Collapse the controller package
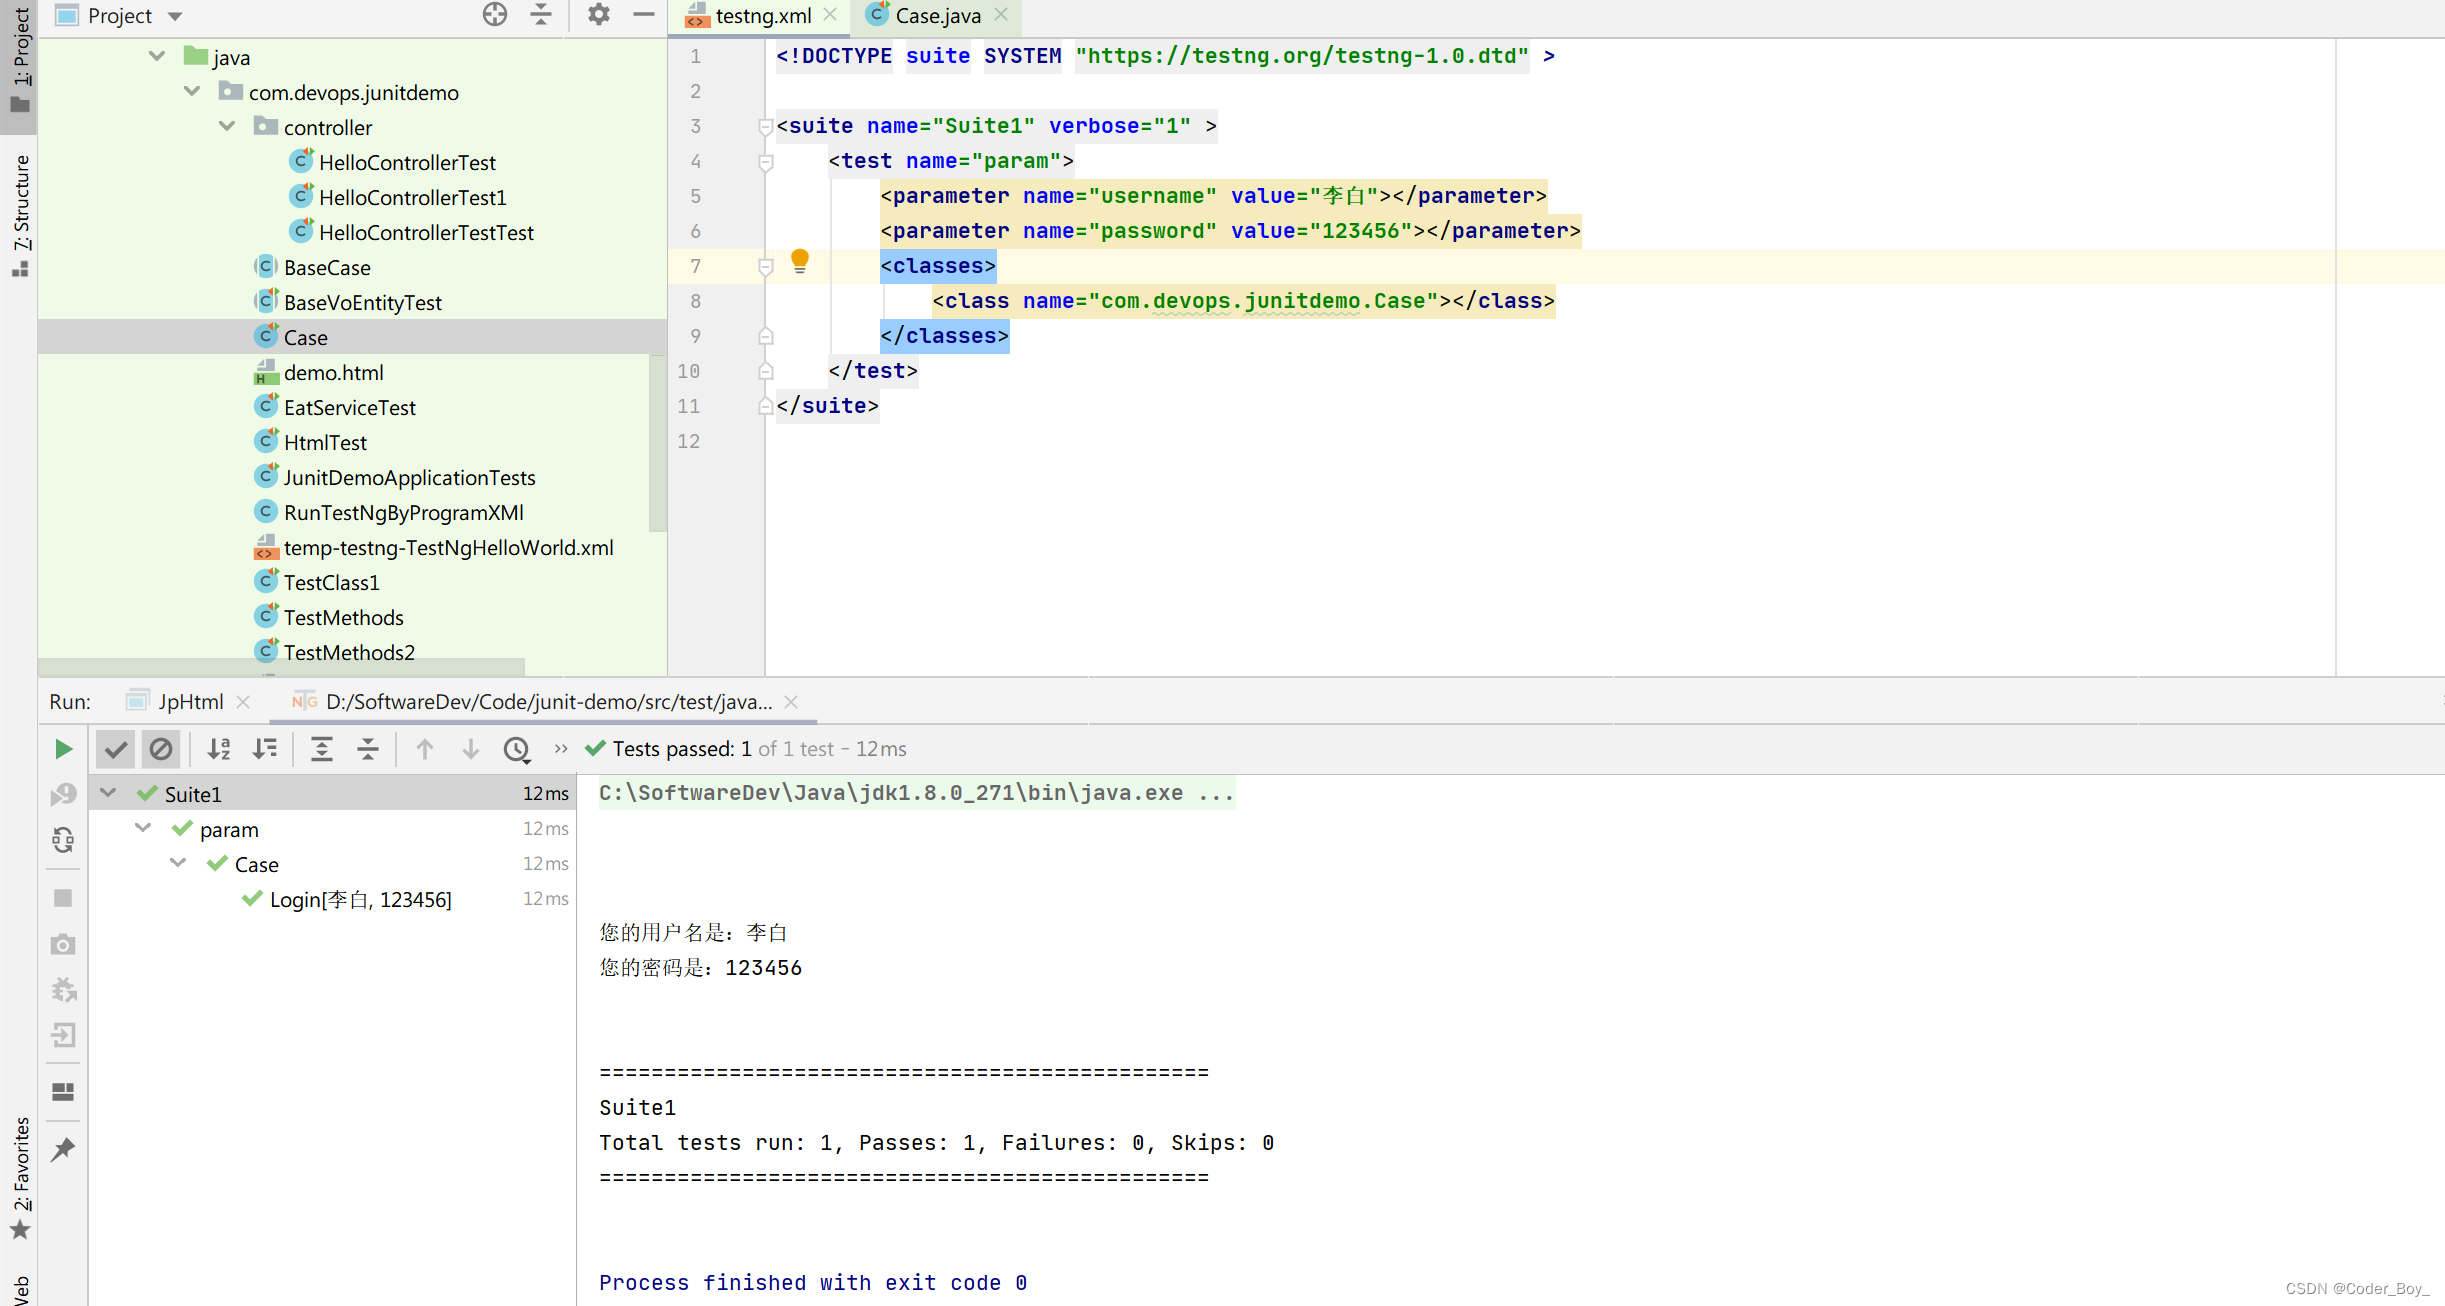2445x1306 pixels. tap(227, 127)
